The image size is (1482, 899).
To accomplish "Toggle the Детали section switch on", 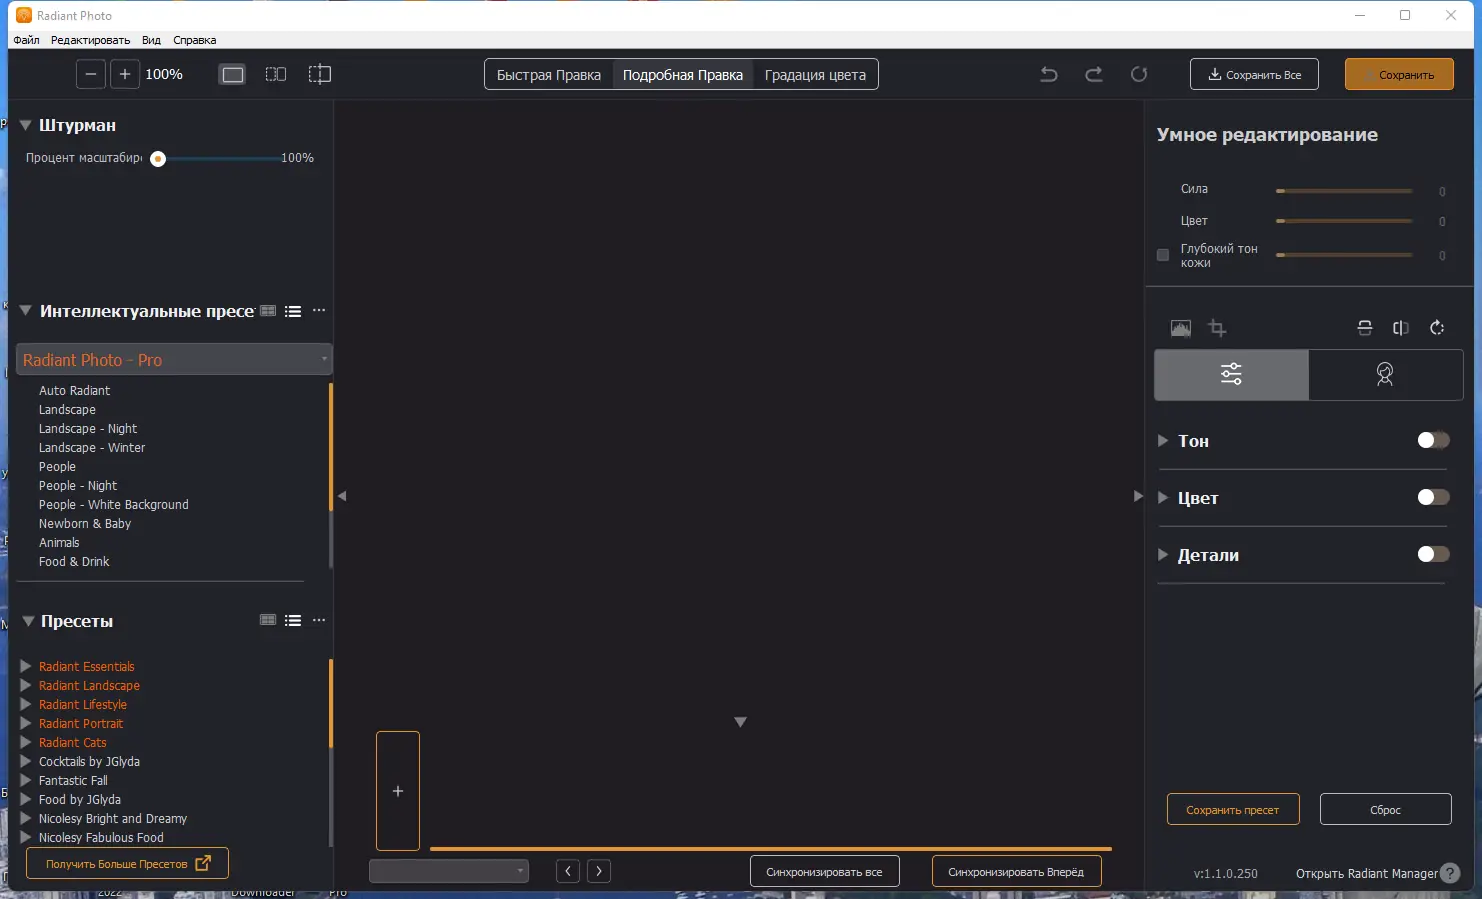I will point(1433,554).
